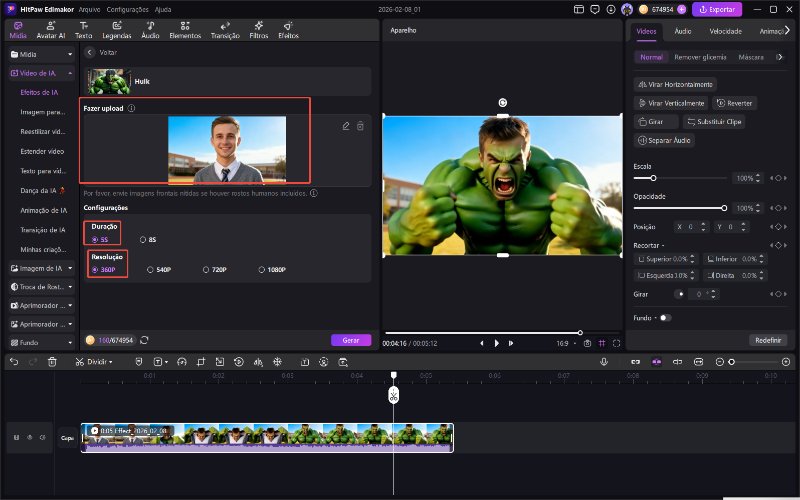
Task: Open the 16:9 aspect ratio dropdown
Action: coord(566,343)
